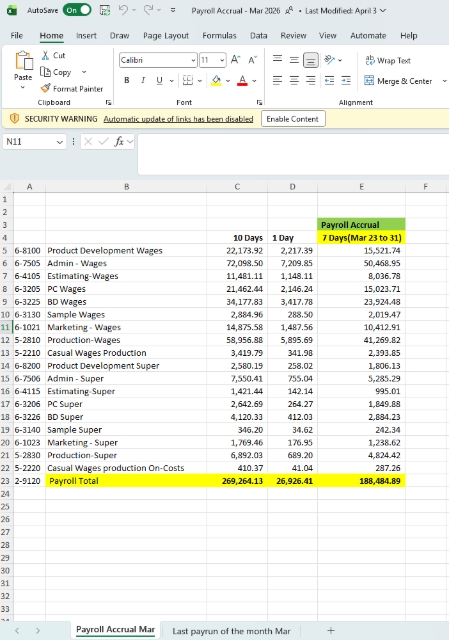Click the Copy icon

[x=45, y=72]
